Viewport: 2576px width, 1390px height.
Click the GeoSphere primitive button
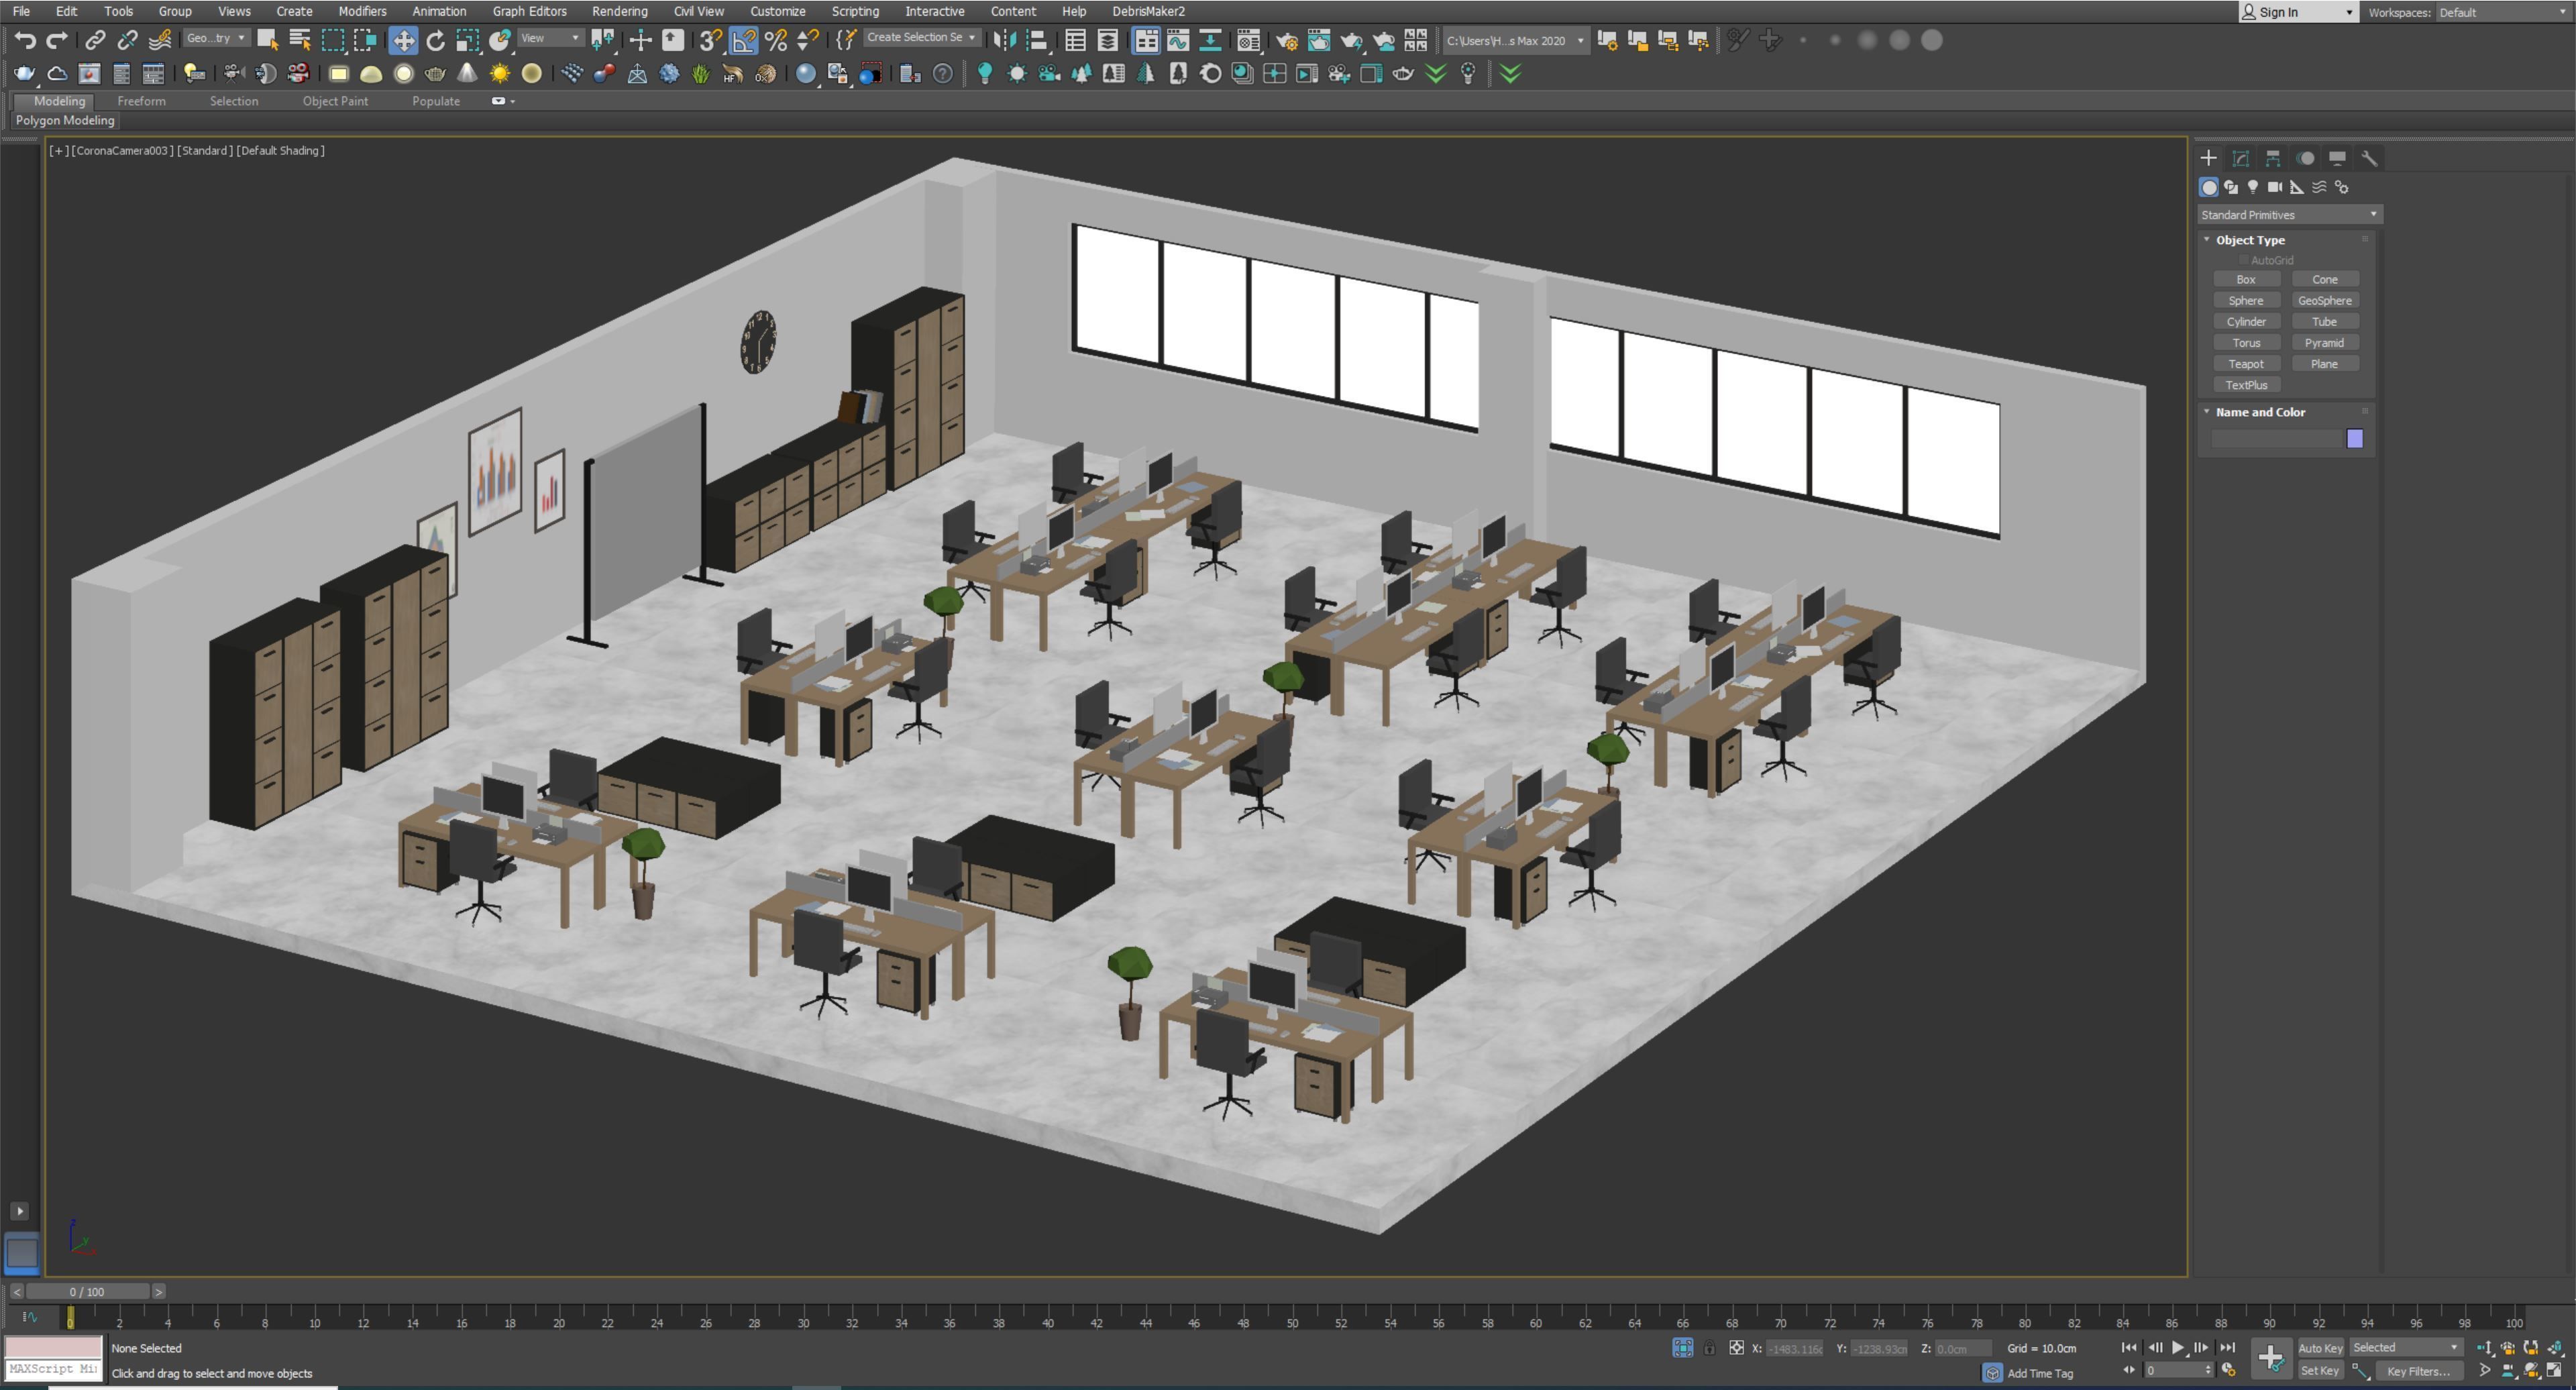2325,300
